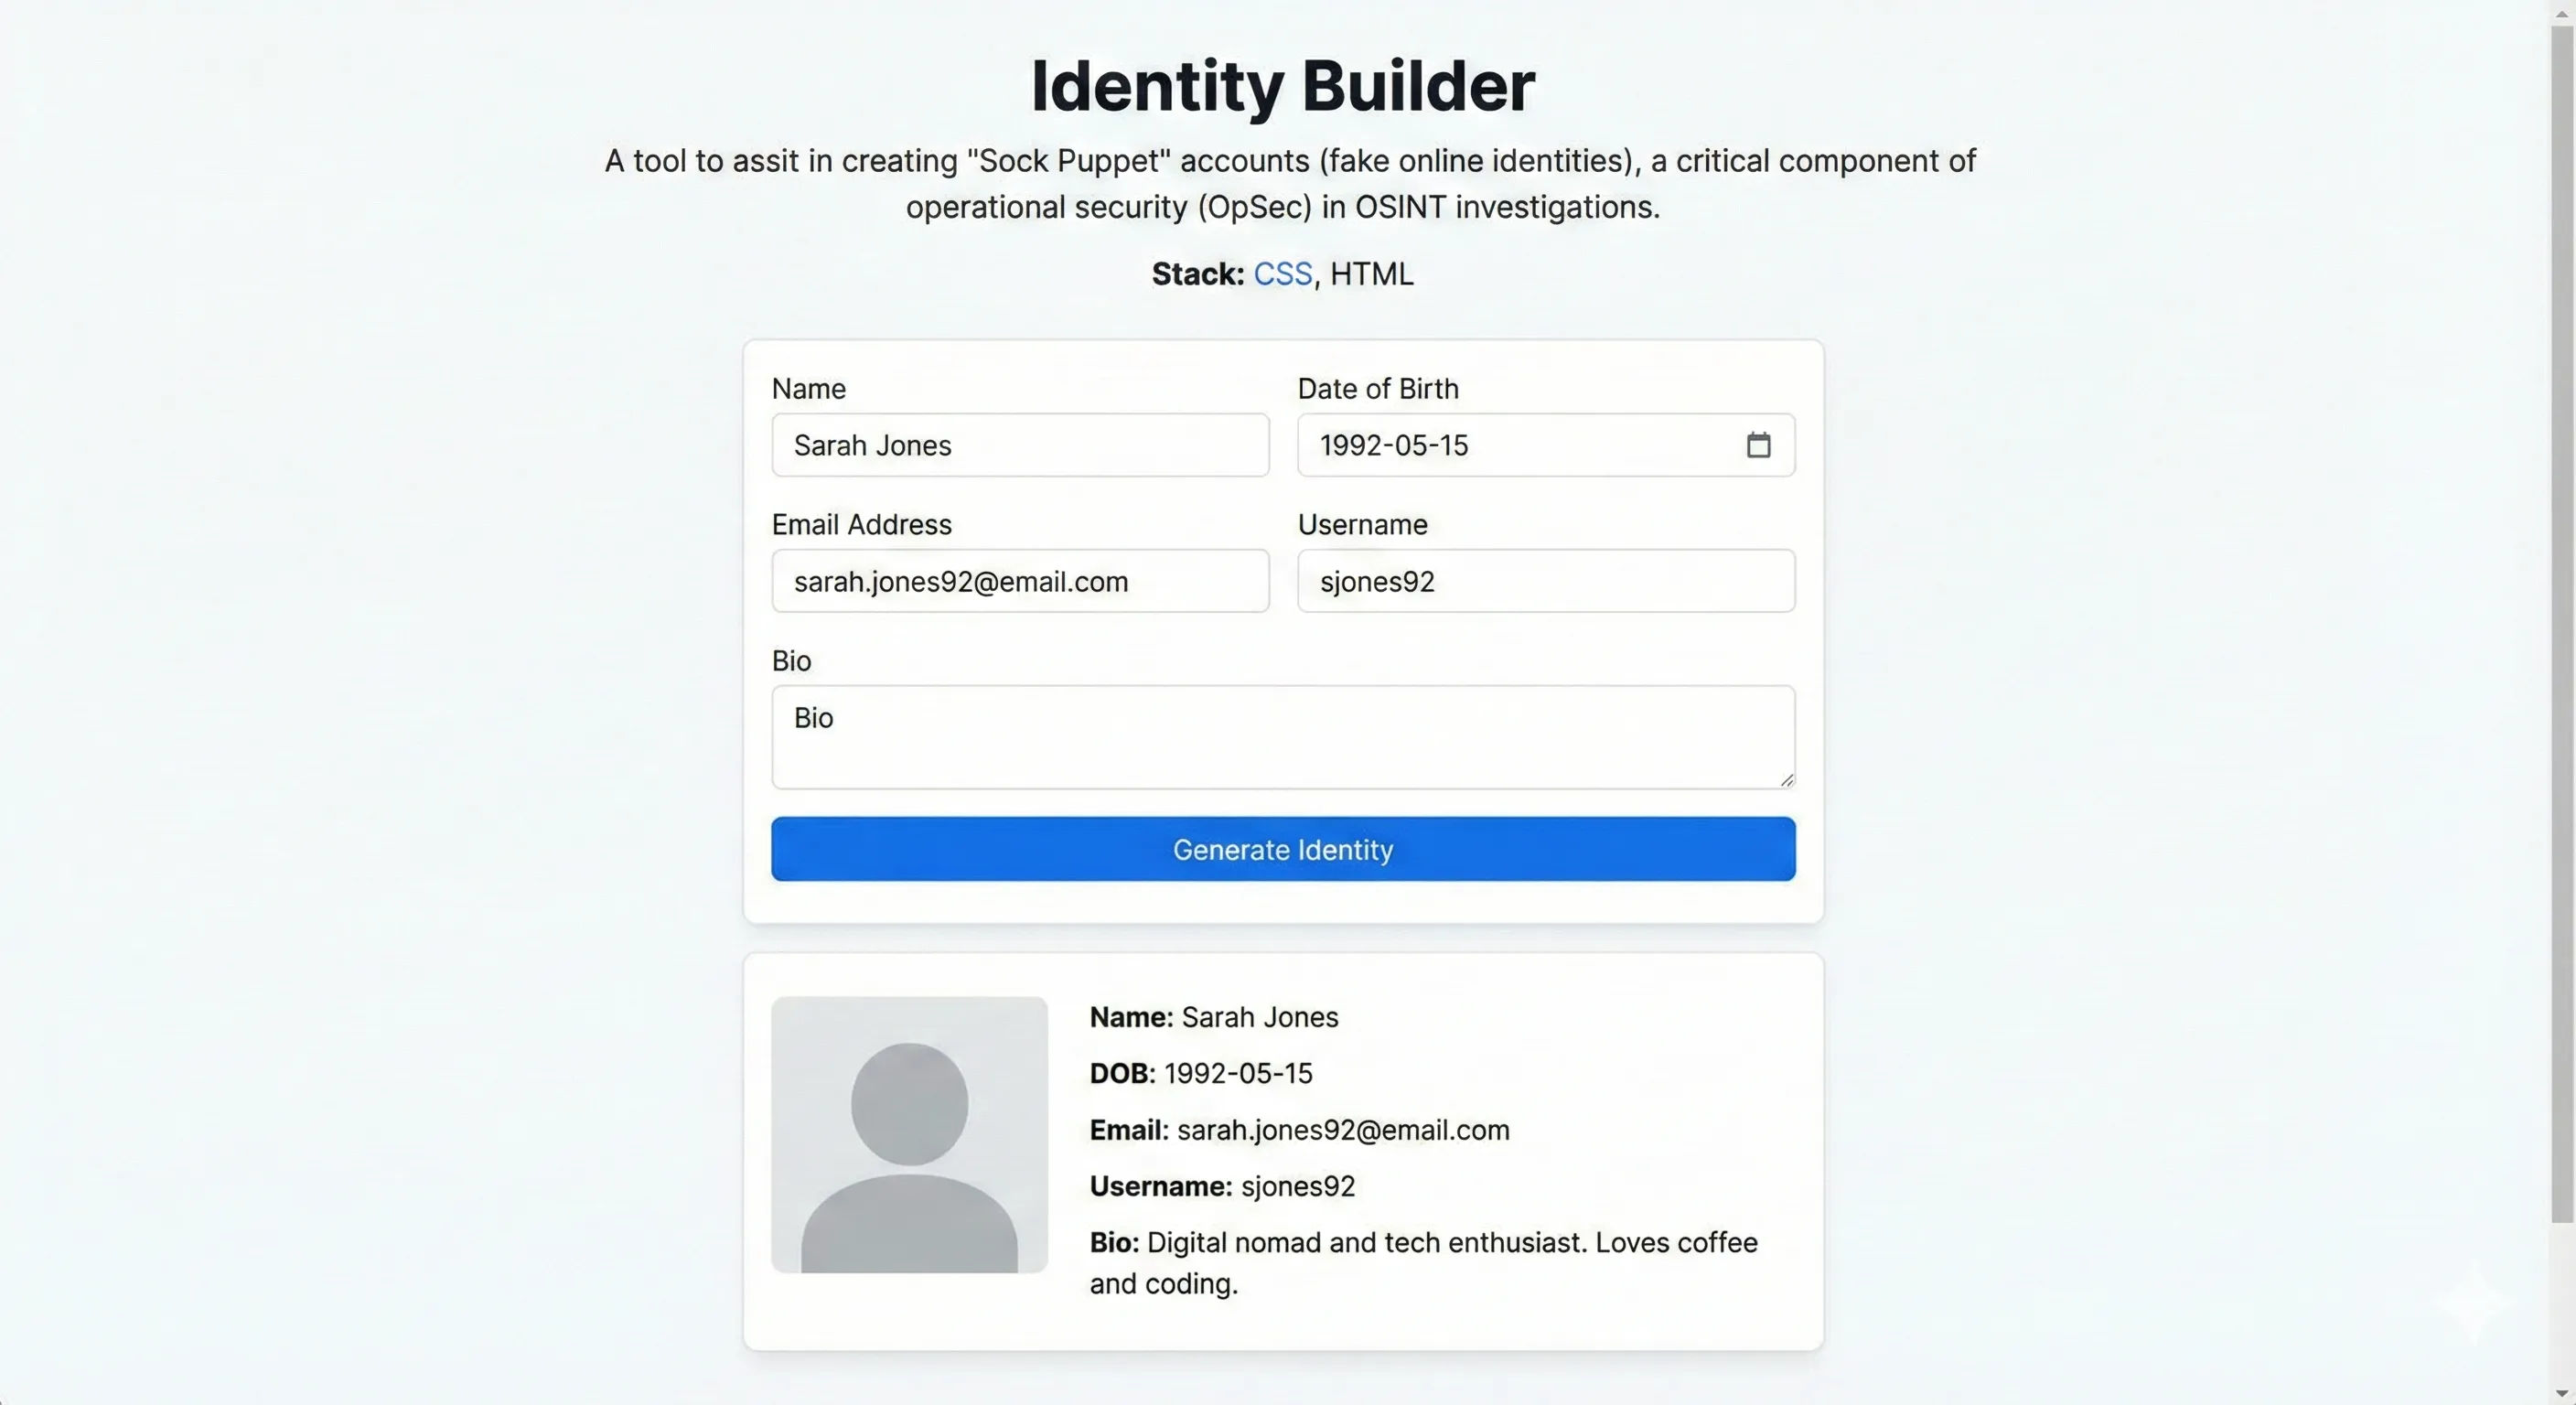Viewport: 2576px width, 1405px height.
Task: Click the Bio label text
Action: pos(791,660)
